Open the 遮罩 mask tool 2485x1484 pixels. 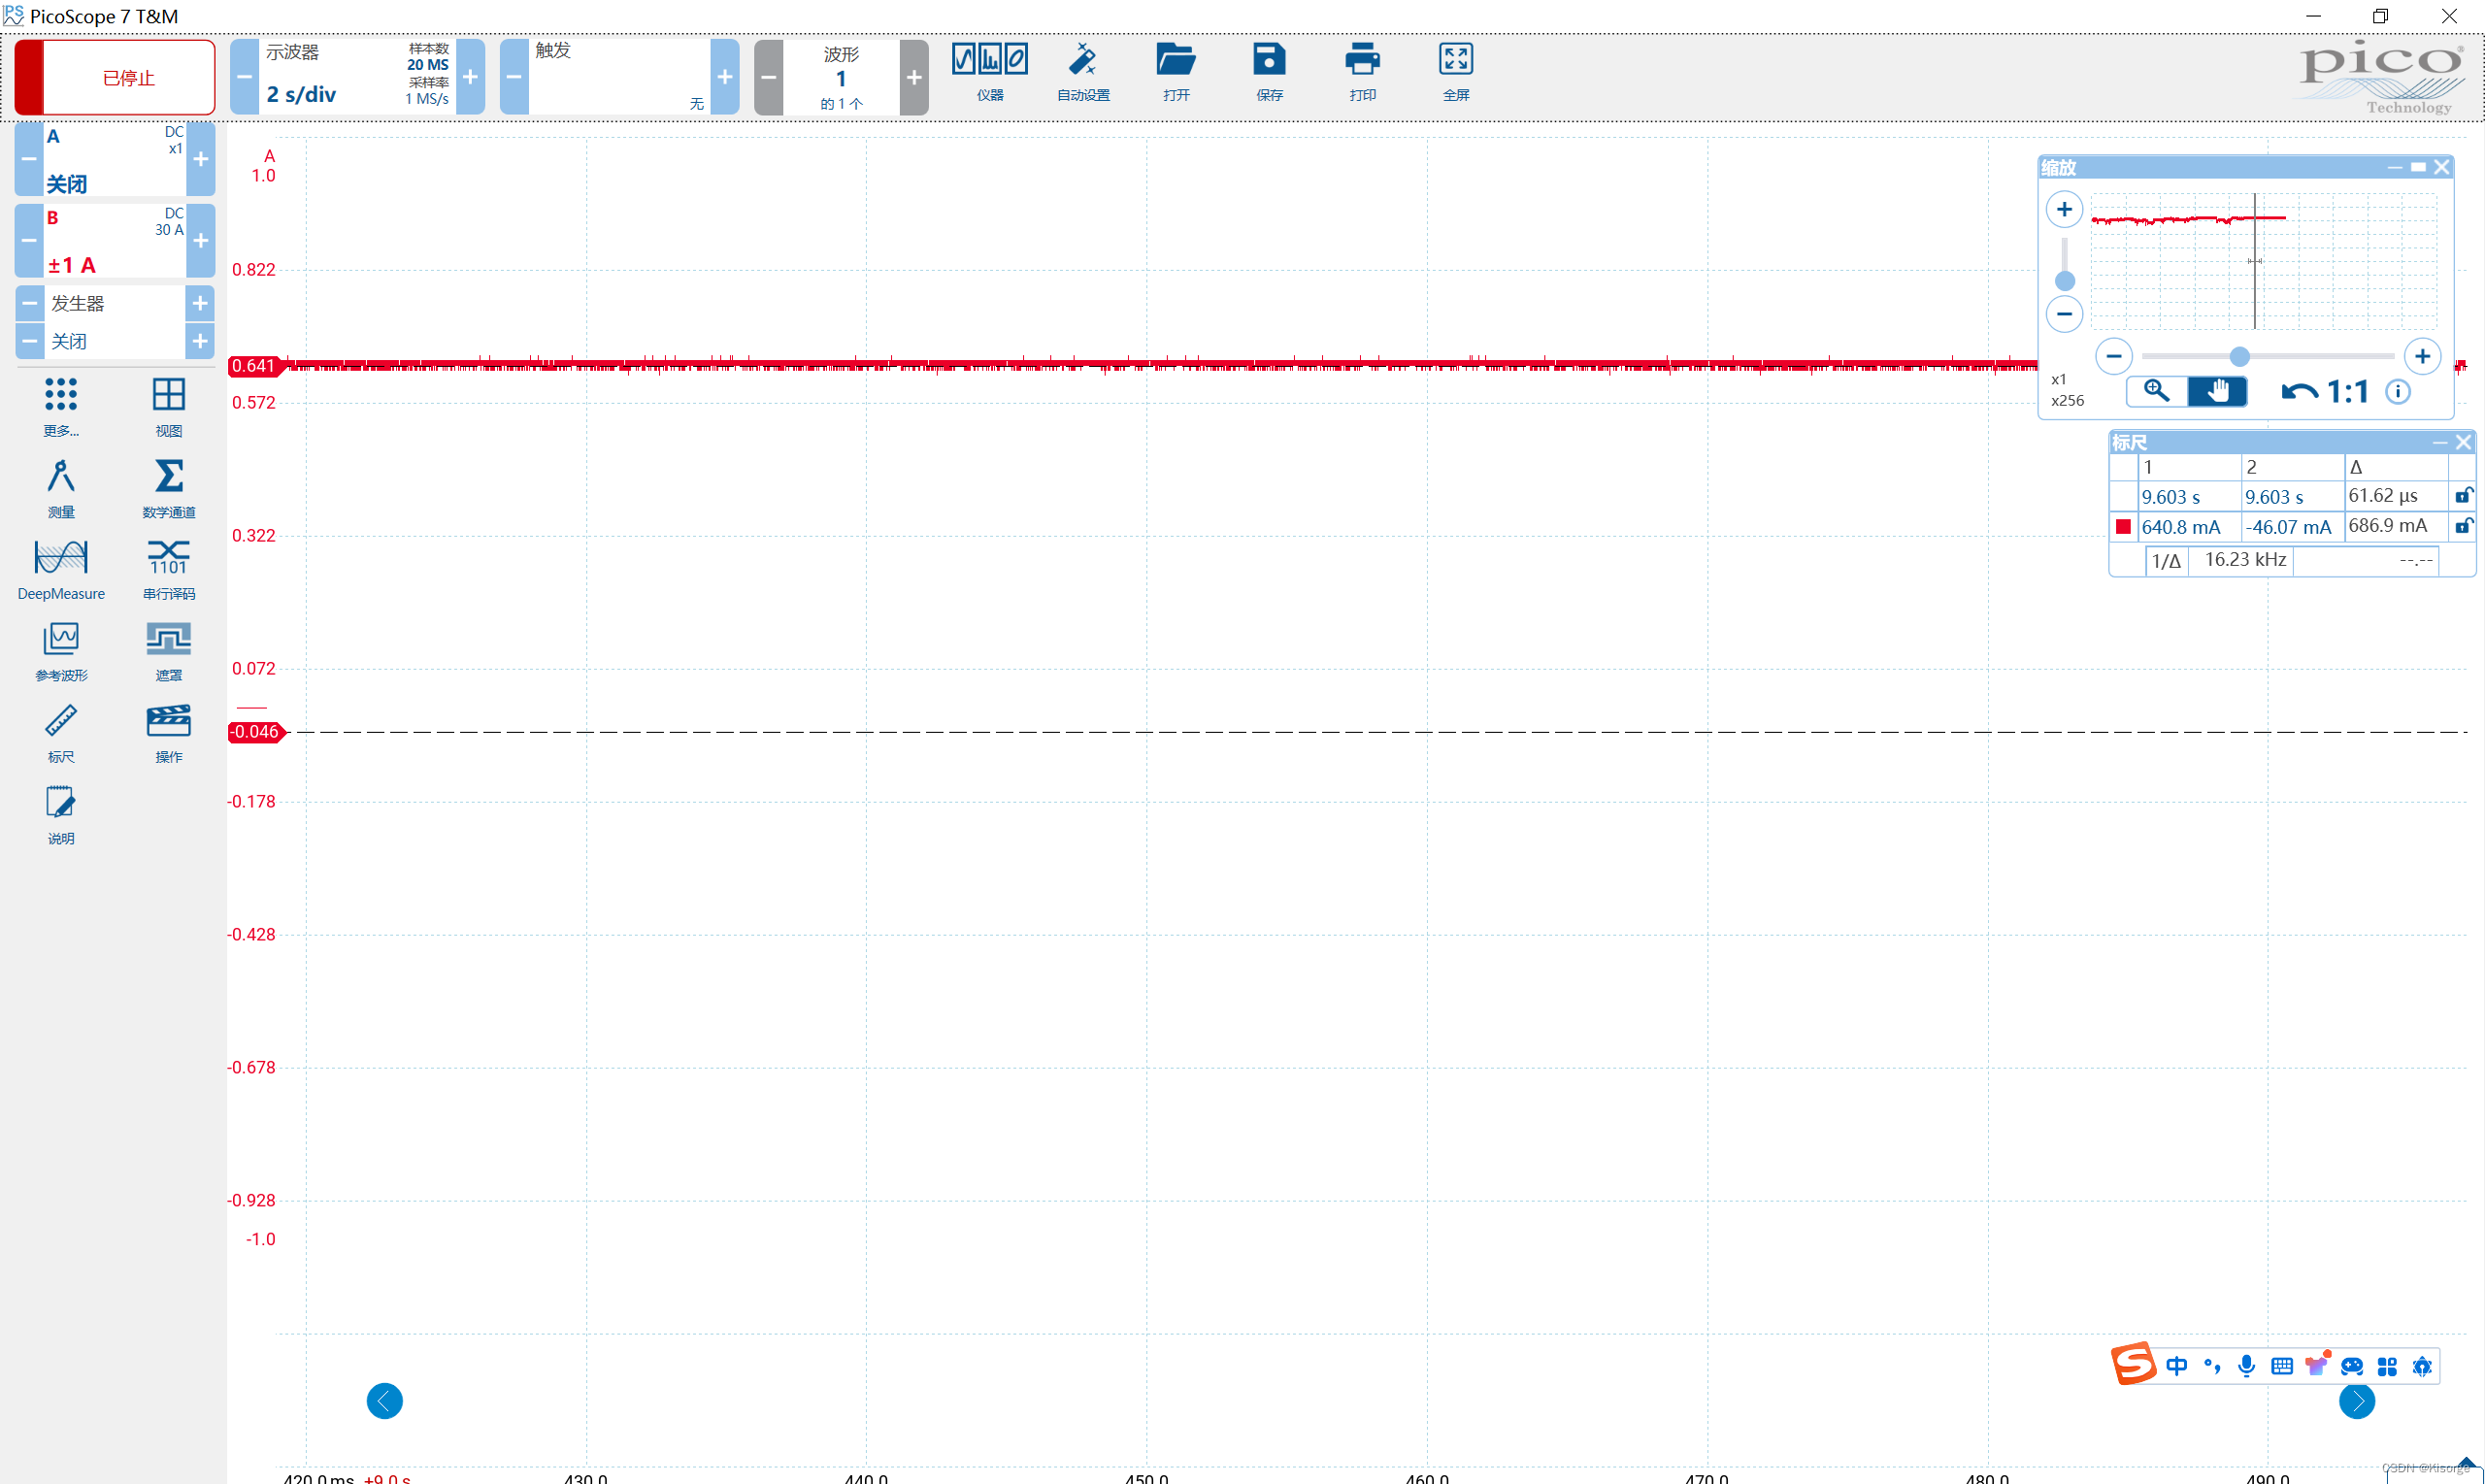click(x=169, y=651)
